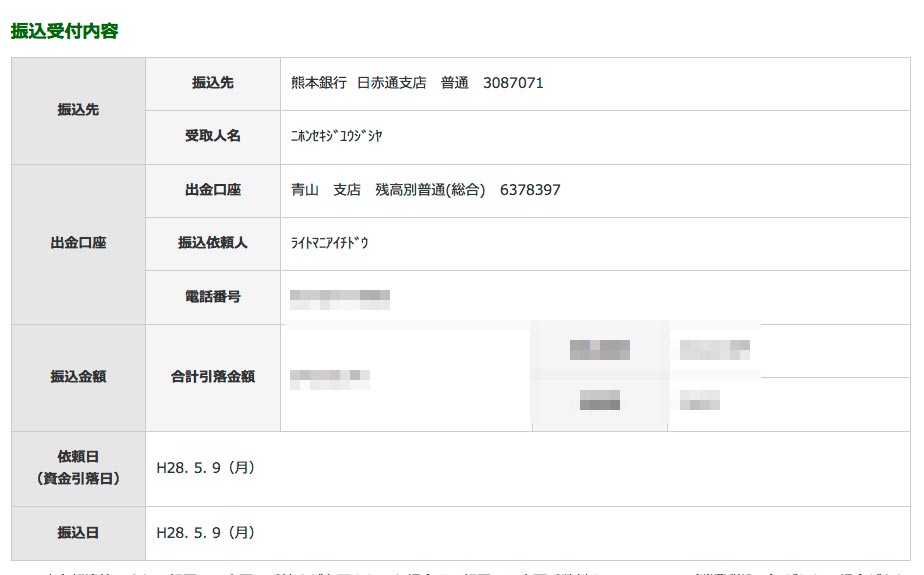
Task: Click the 依頼日(資金引落日) row header
Action: pos(79,468)
